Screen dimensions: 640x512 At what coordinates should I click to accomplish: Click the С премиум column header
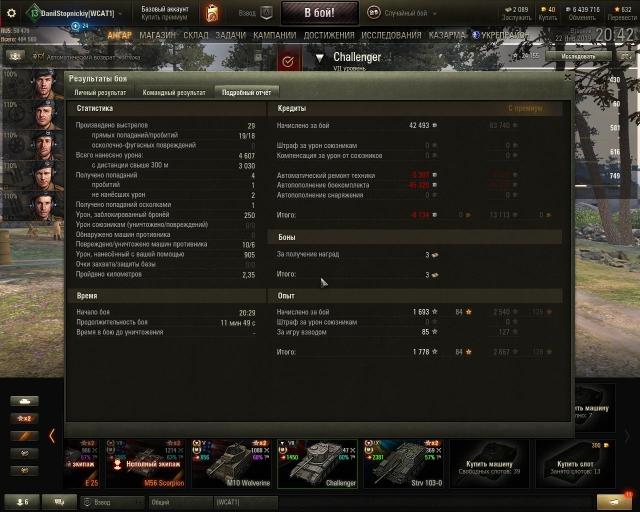click(x=525, y=108)
